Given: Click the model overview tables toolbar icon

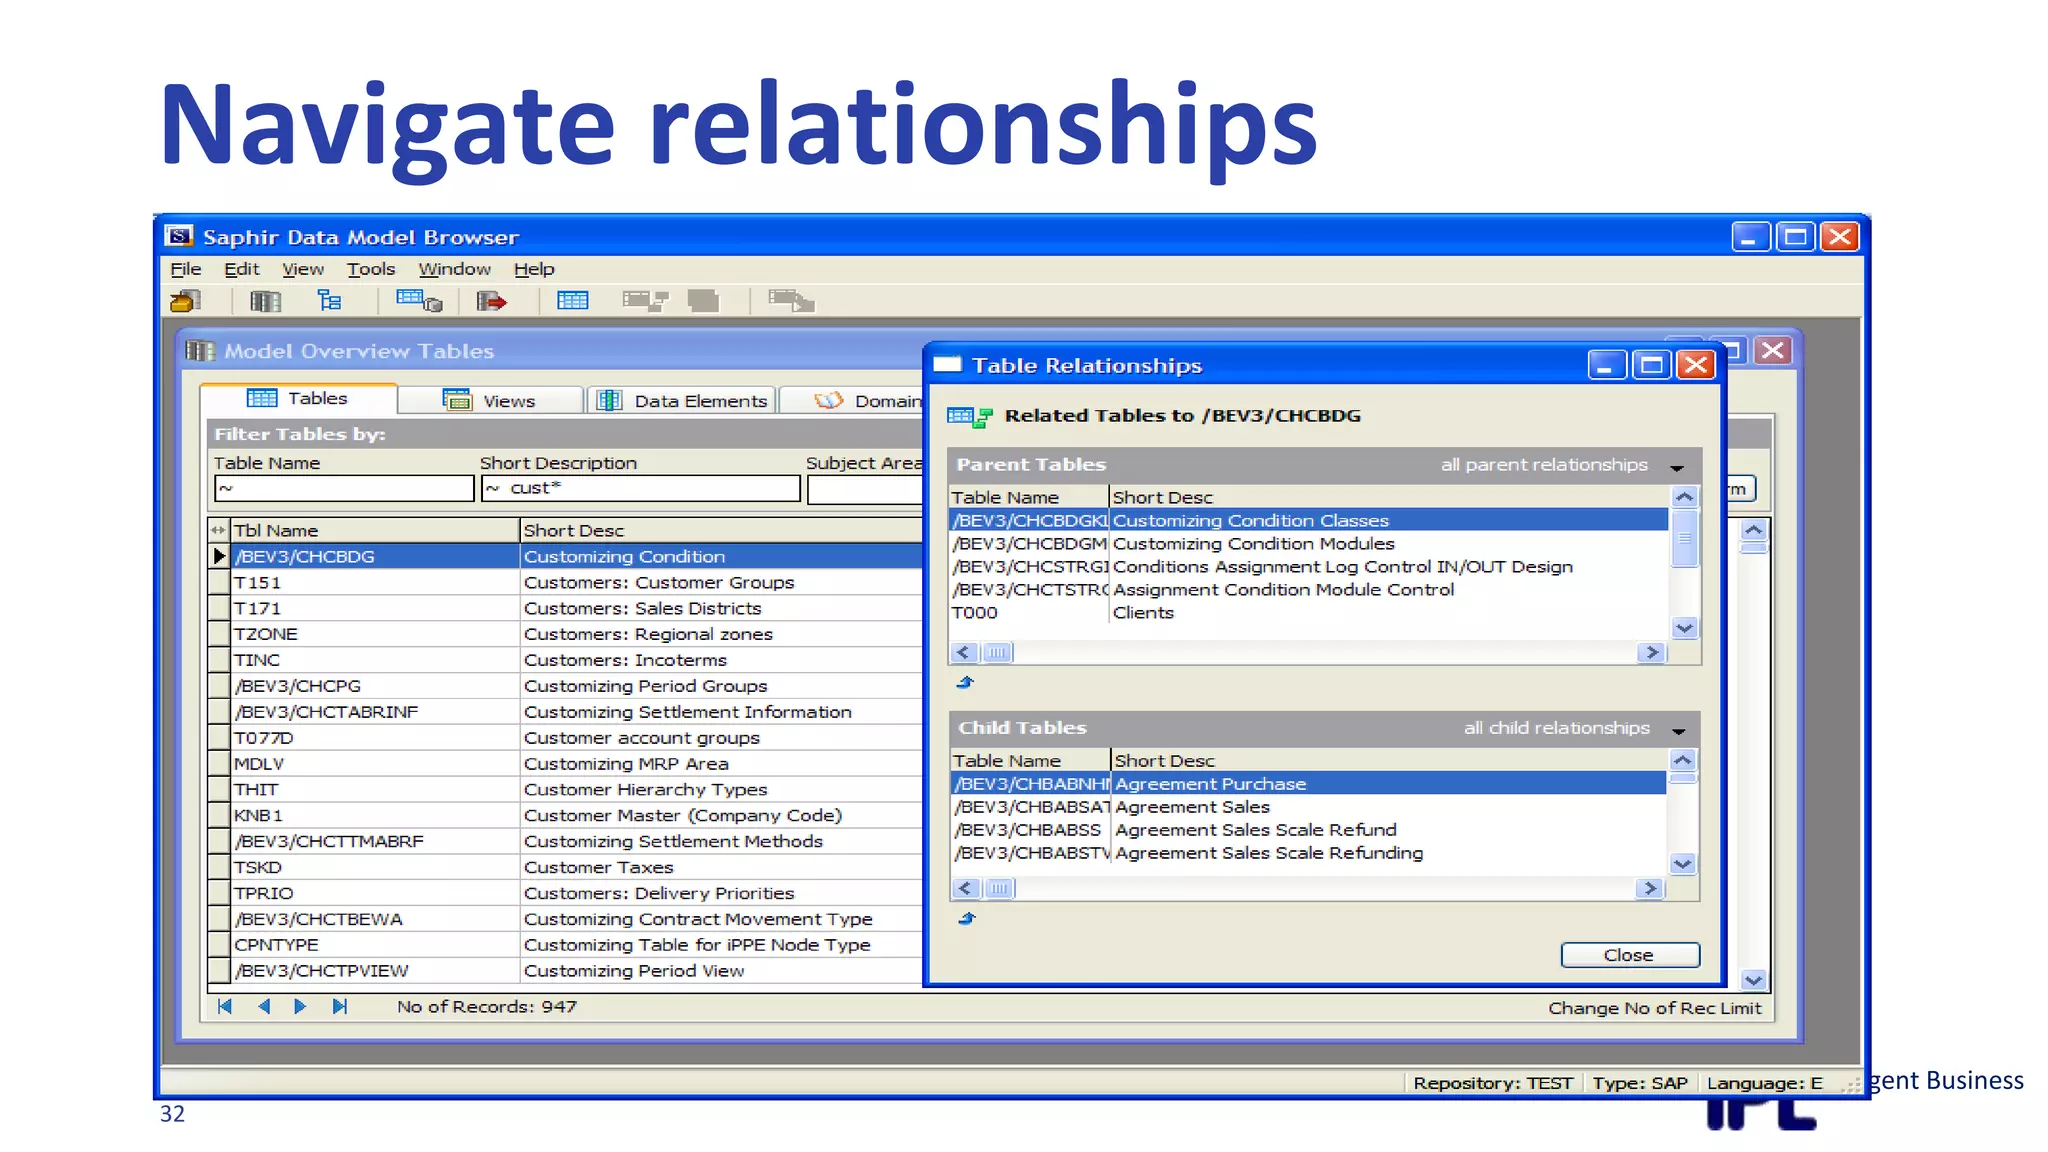Looking at the screenshot, I should pyautogui.click(x=265, y=301).
